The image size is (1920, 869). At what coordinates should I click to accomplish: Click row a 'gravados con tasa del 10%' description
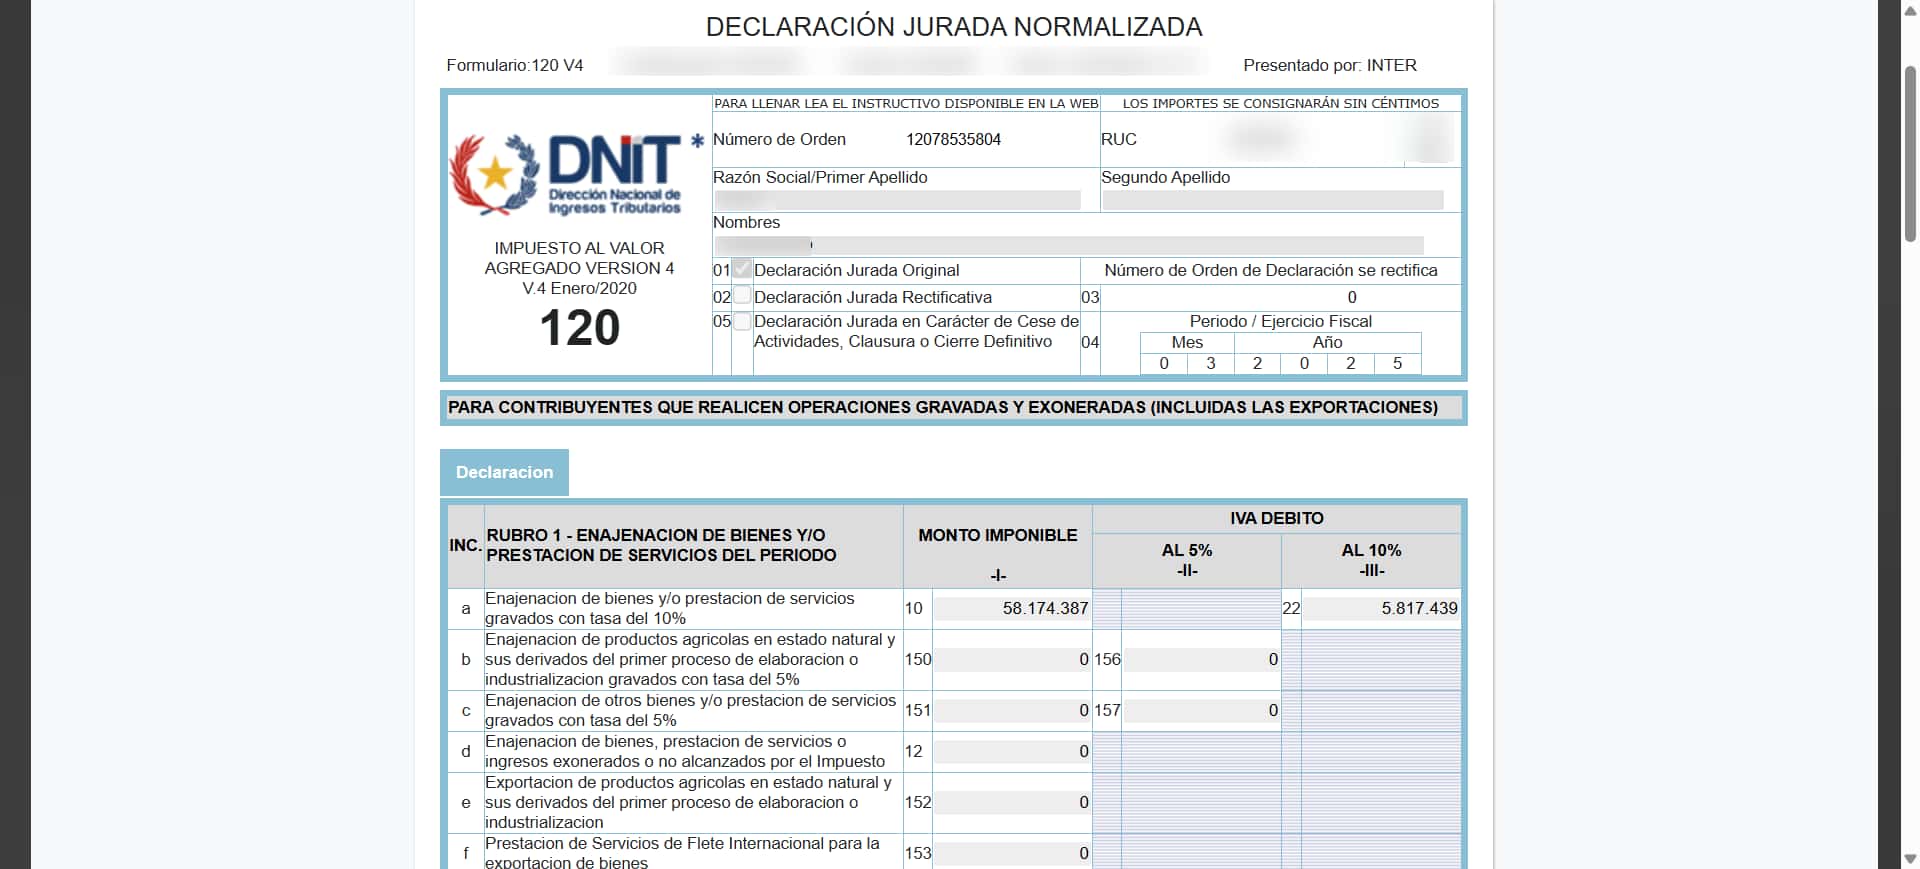[670, 608]
